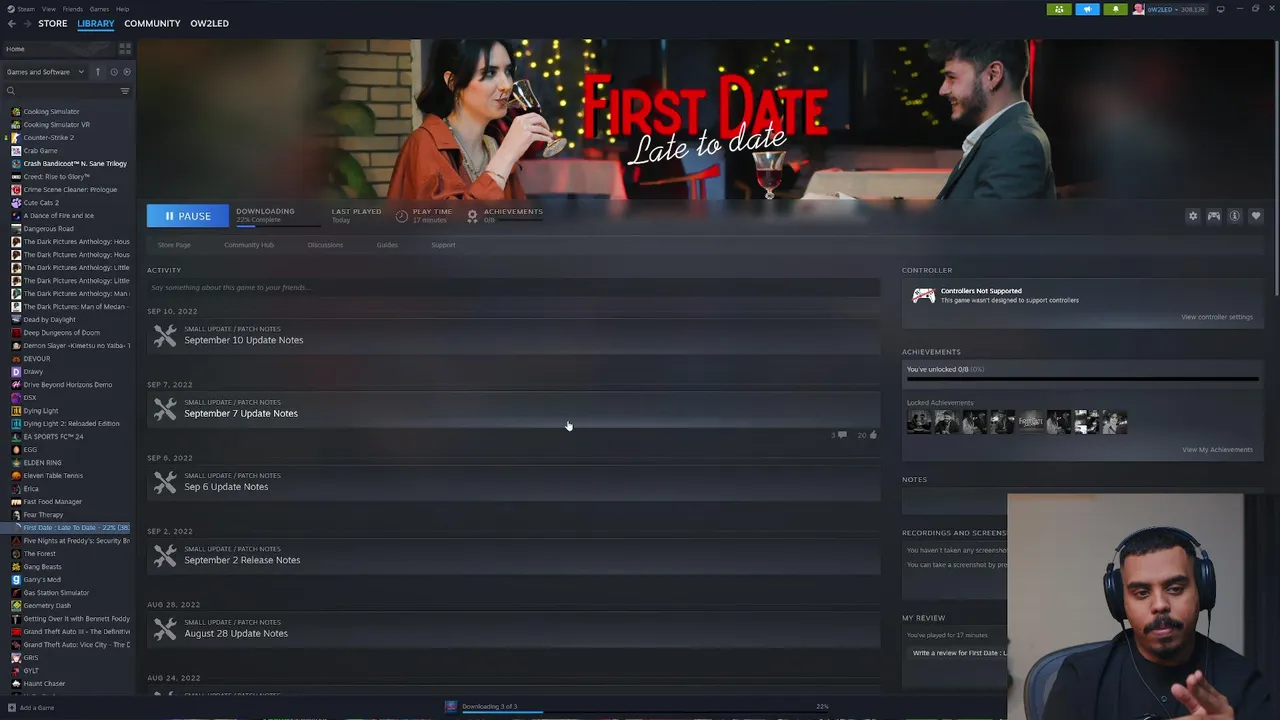Open the Community Hub link
Viewport: 1280px width, 720px height.
pos(249,245)
